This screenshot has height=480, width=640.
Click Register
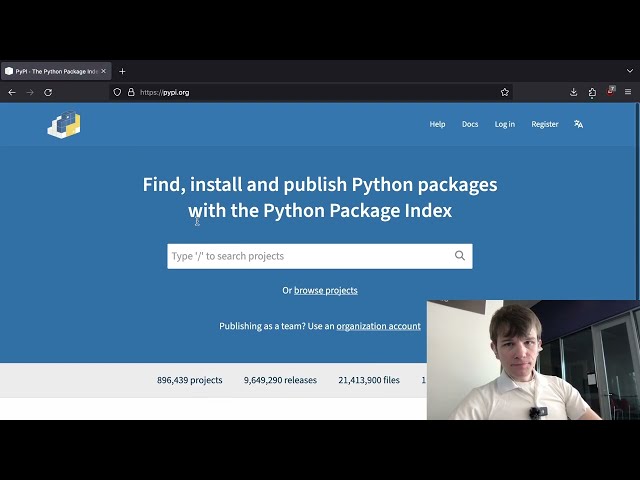click(x=545, y=124)
